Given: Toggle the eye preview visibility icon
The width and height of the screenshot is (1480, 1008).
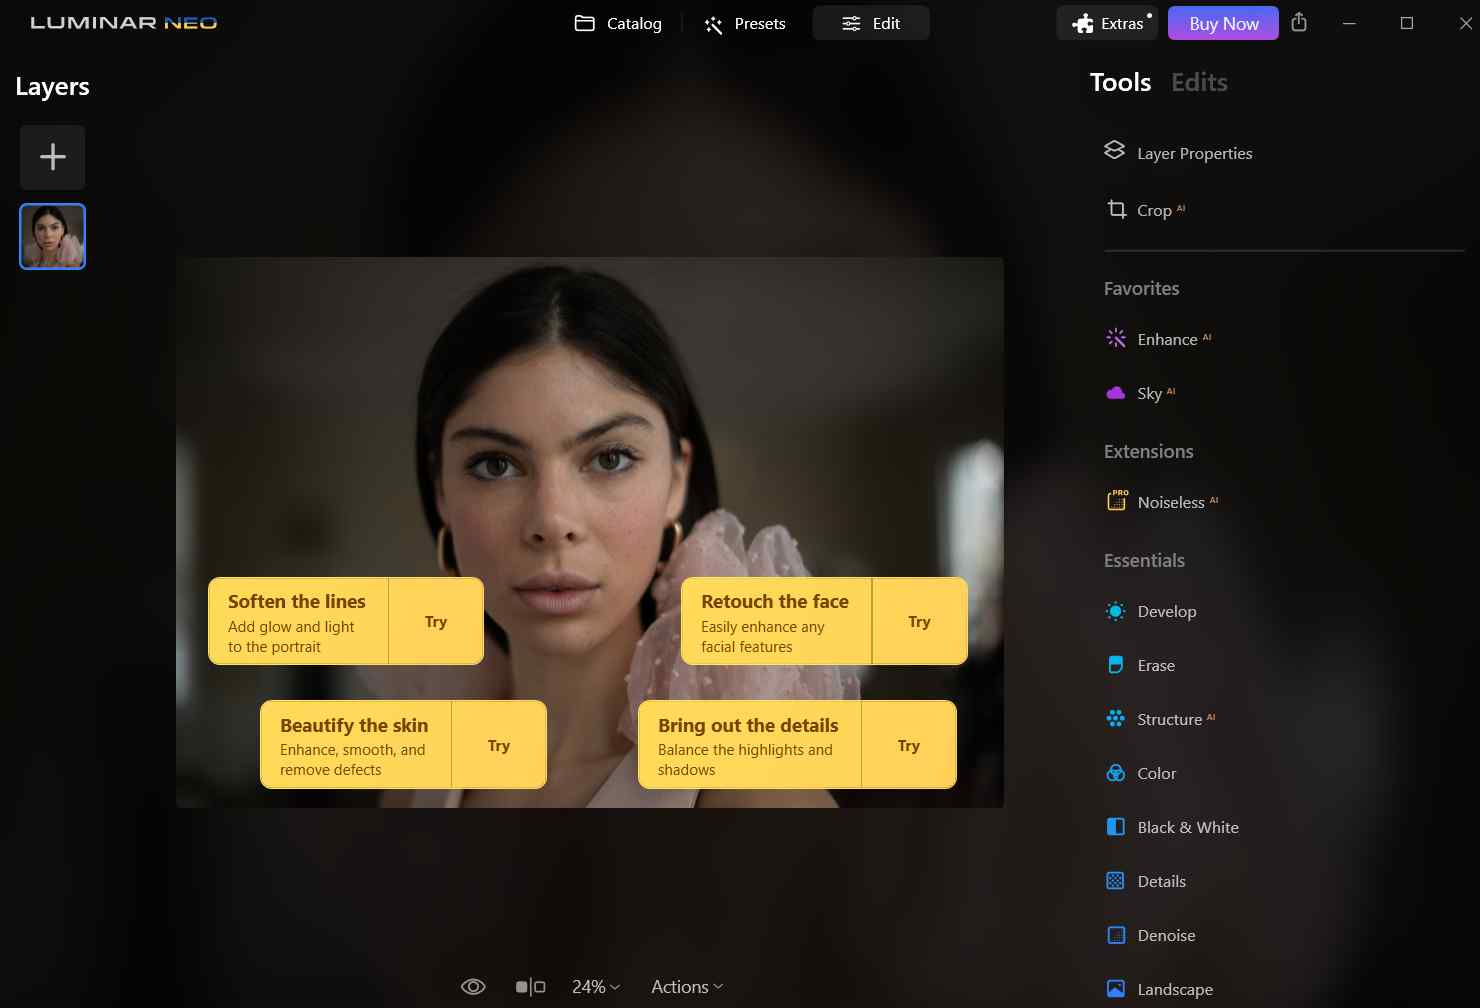Looking at the screenshot, I should tap(473, 987).
